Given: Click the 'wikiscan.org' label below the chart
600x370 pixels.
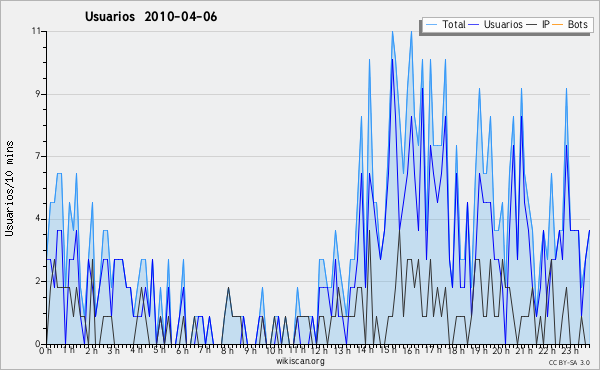Looking at the screenshot, I should coord(300,361).
